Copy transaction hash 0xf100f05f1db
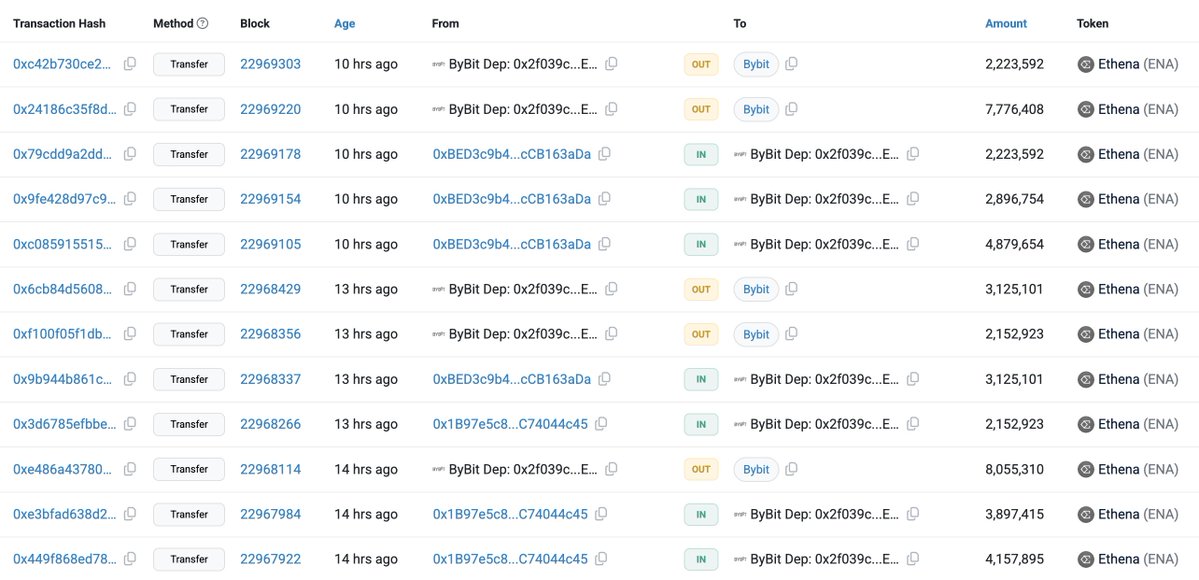 pyautogui.click(x=130, y=334)
